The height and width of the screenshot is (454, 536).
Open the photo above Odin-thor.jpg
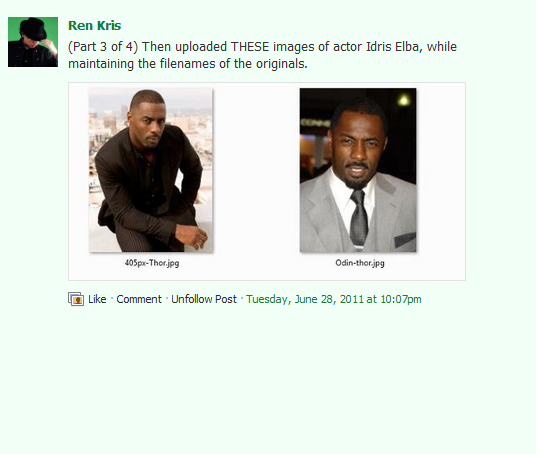pos(358,170)
